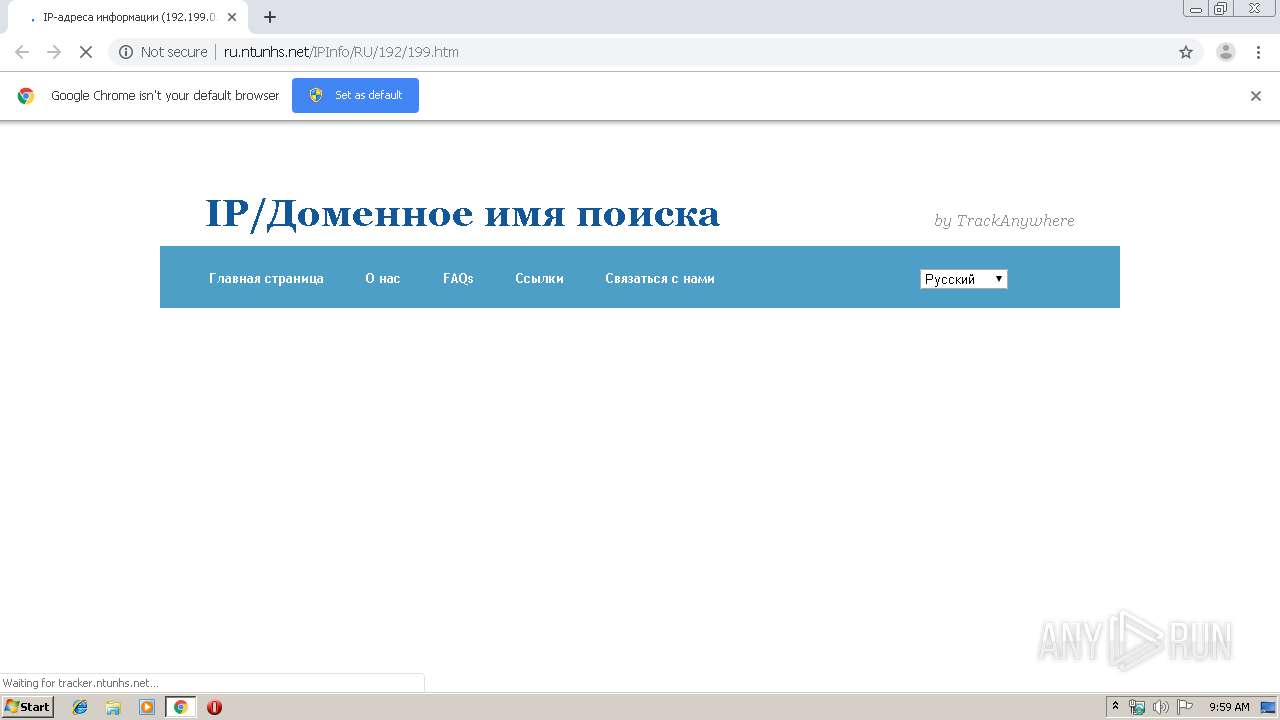The image size is (1280, 720).
Task: Open a new tab
Action: pyautogui.click(x=270, y=17)
